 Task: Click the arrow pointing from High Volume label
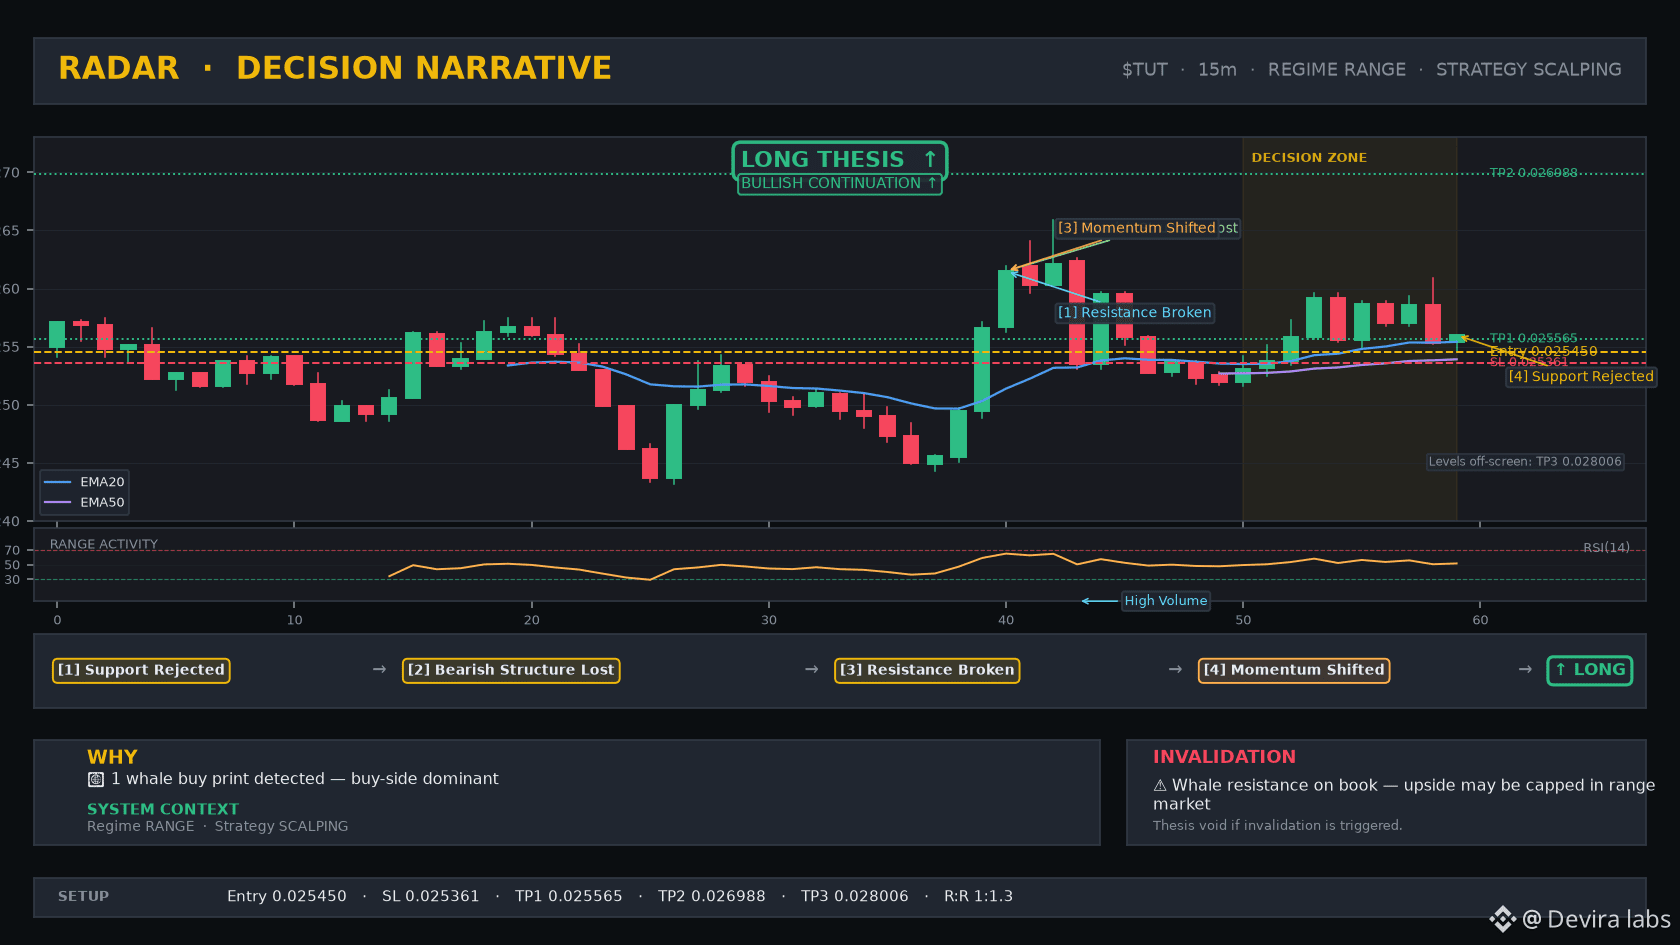(1100, 601)
